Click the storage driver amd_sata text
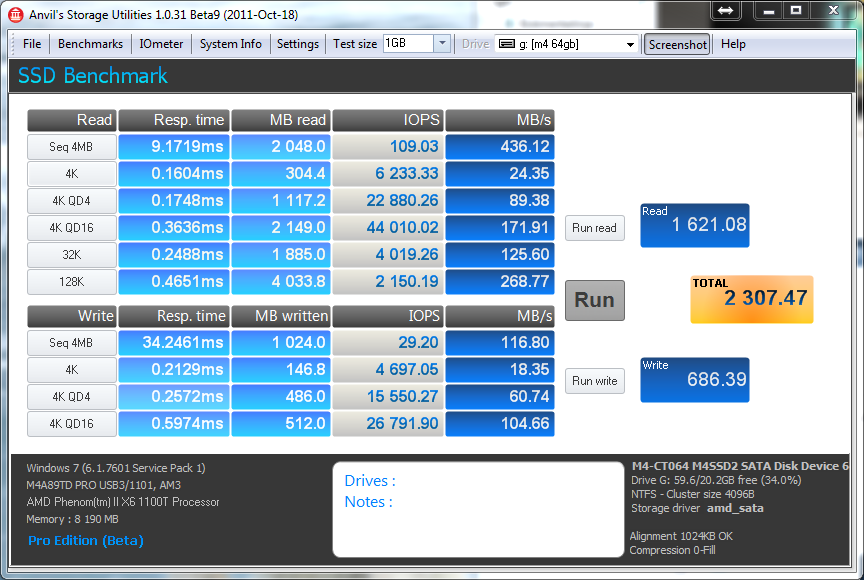Screen dimensions: 864x580 pyautogui.click(x=735, y=508)
